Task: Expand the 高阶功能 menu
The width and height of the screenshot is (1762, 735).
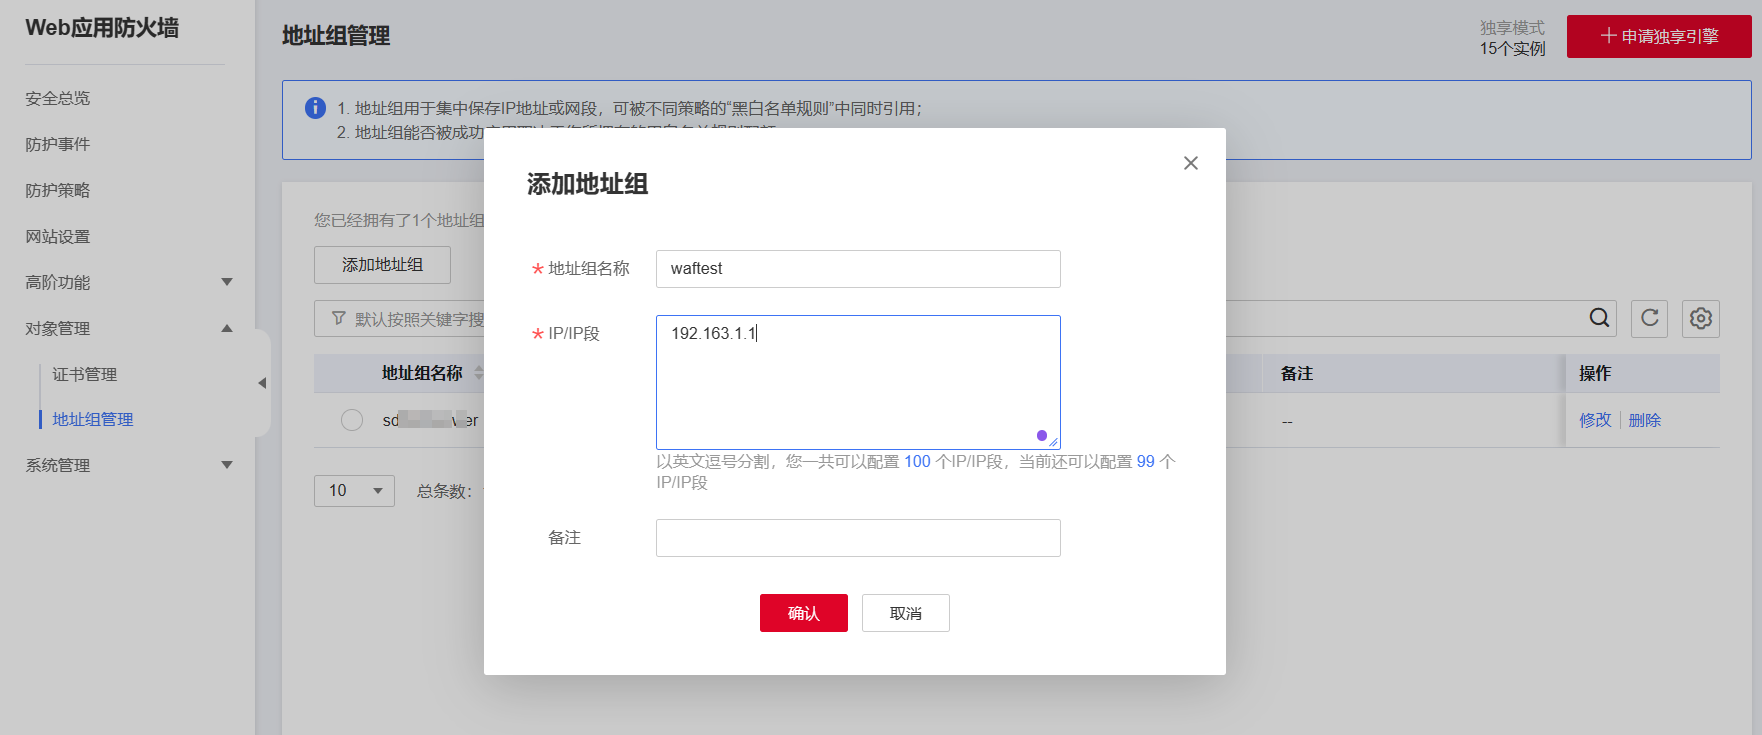Action: click(x=227, y=282)
